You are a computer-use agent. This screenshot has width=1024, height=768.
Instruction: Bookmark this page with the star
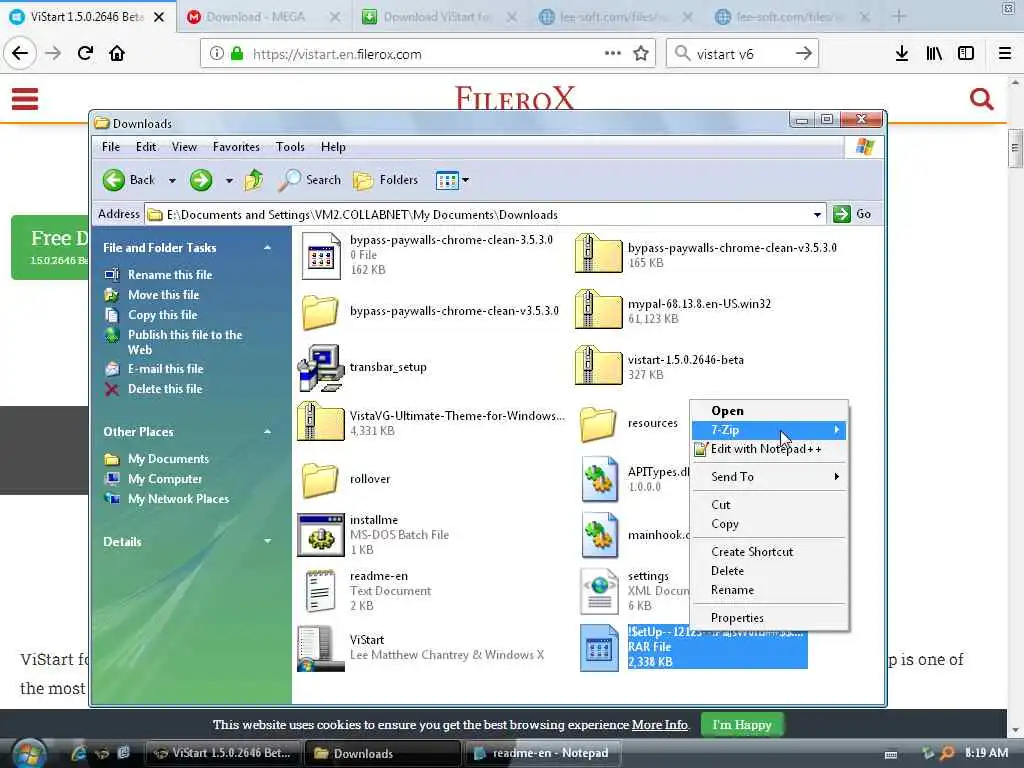tap(641, 54)
